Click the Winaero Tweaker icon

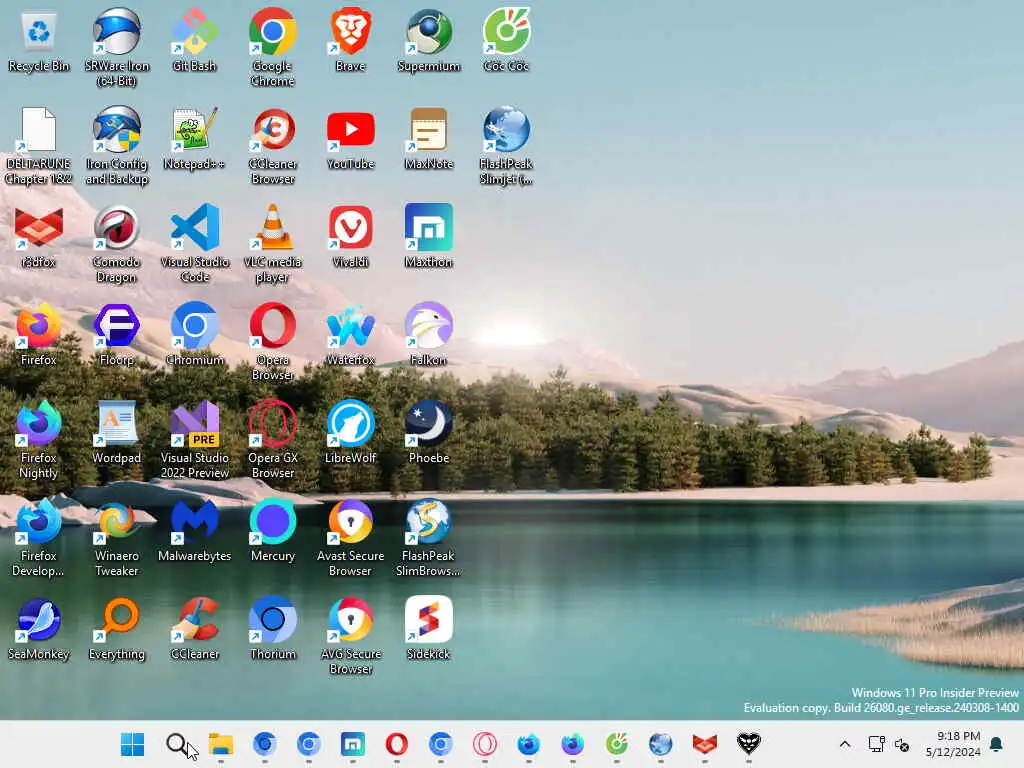(117, 537)
